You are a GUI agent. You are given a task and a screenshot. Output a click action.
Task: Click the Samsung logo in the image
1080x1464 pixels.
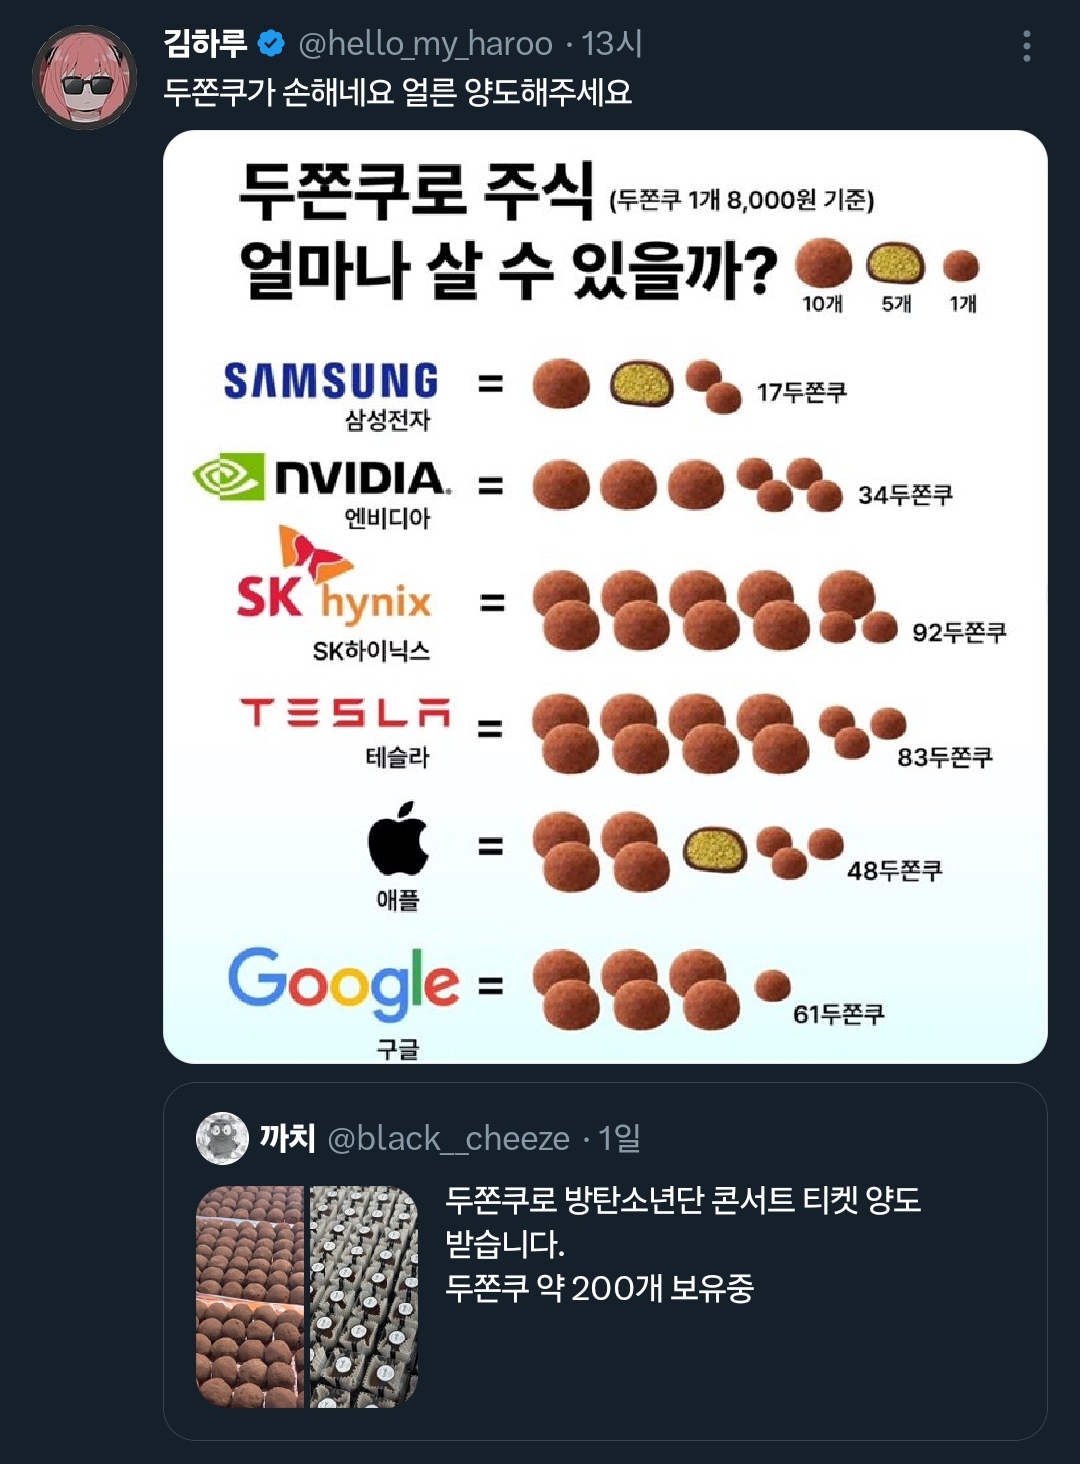[331, 381]
